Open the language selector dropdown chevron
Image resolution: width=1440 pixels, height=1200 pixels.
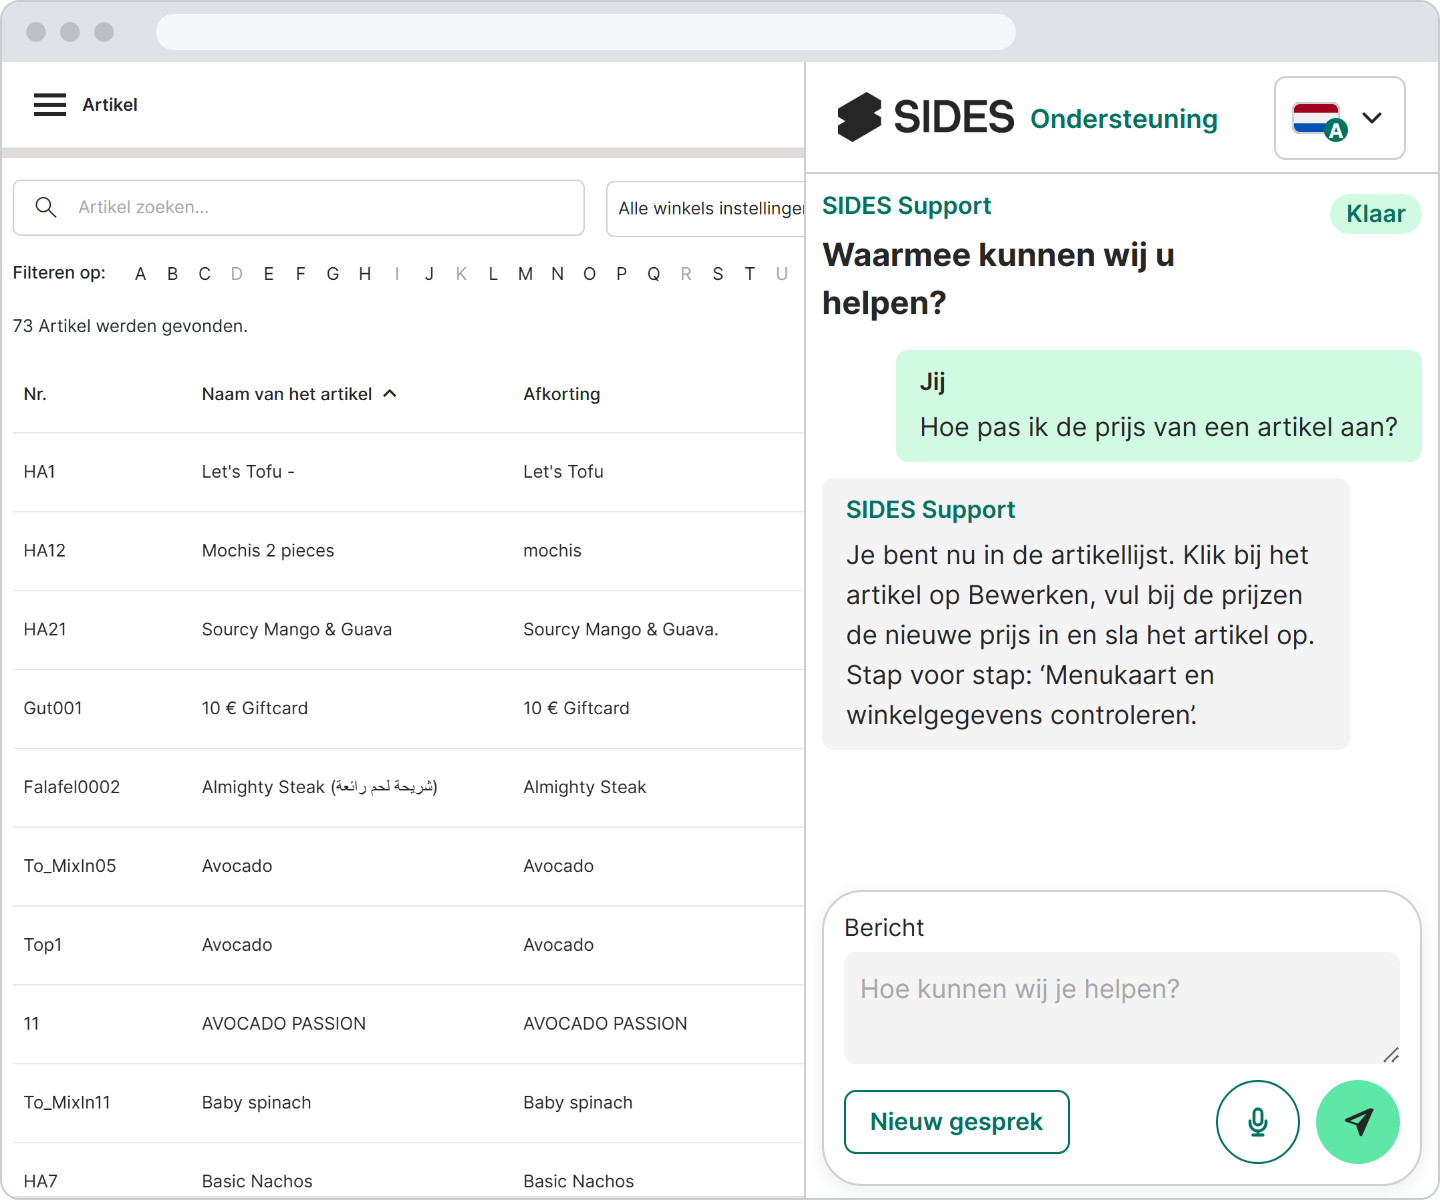tap(1373, 118)
